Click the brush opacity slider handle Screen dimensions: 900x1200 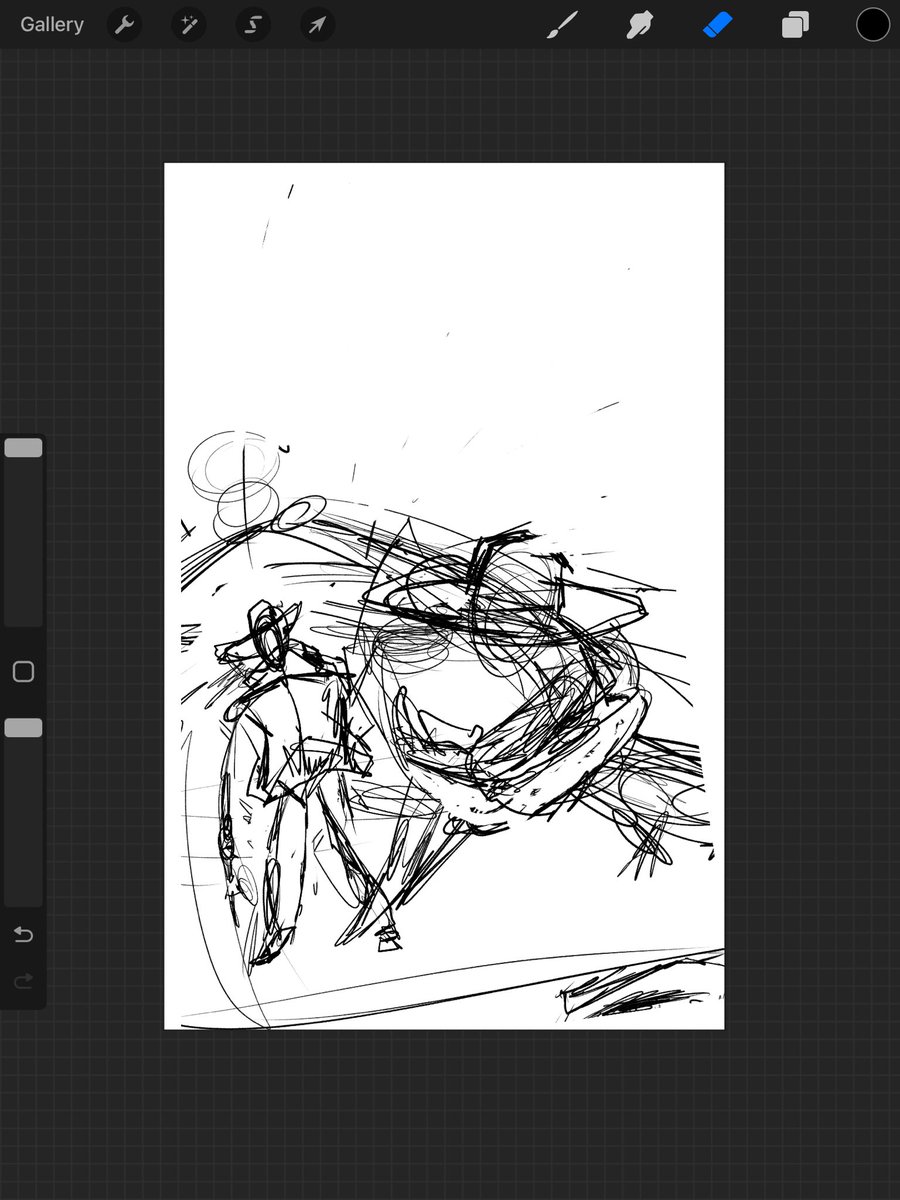[x=23, y=728]
